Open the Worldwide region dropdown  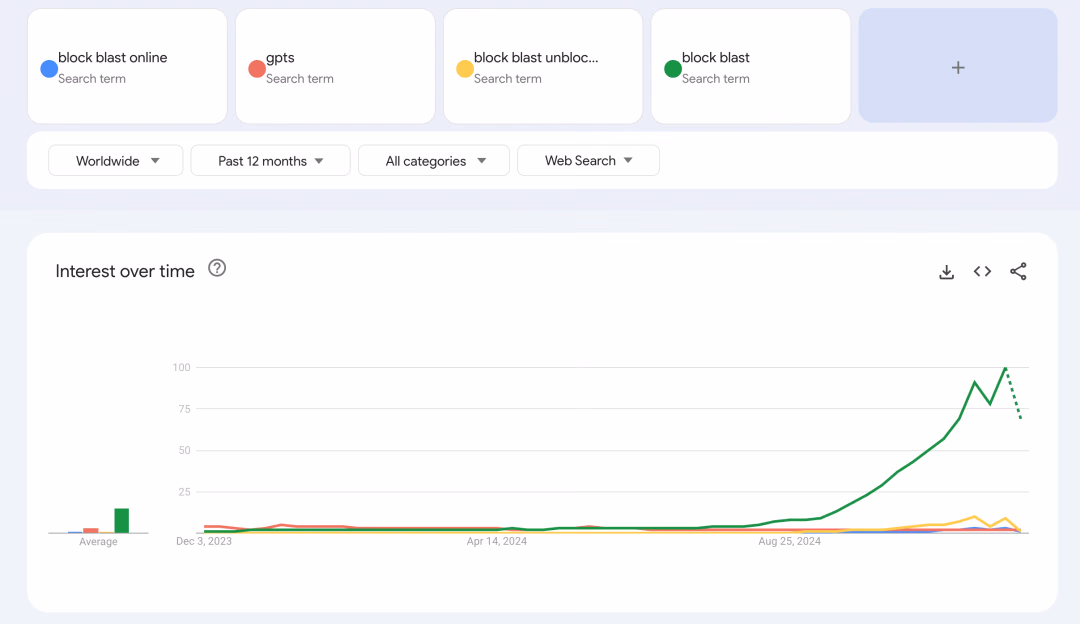(x=116, y=160)
